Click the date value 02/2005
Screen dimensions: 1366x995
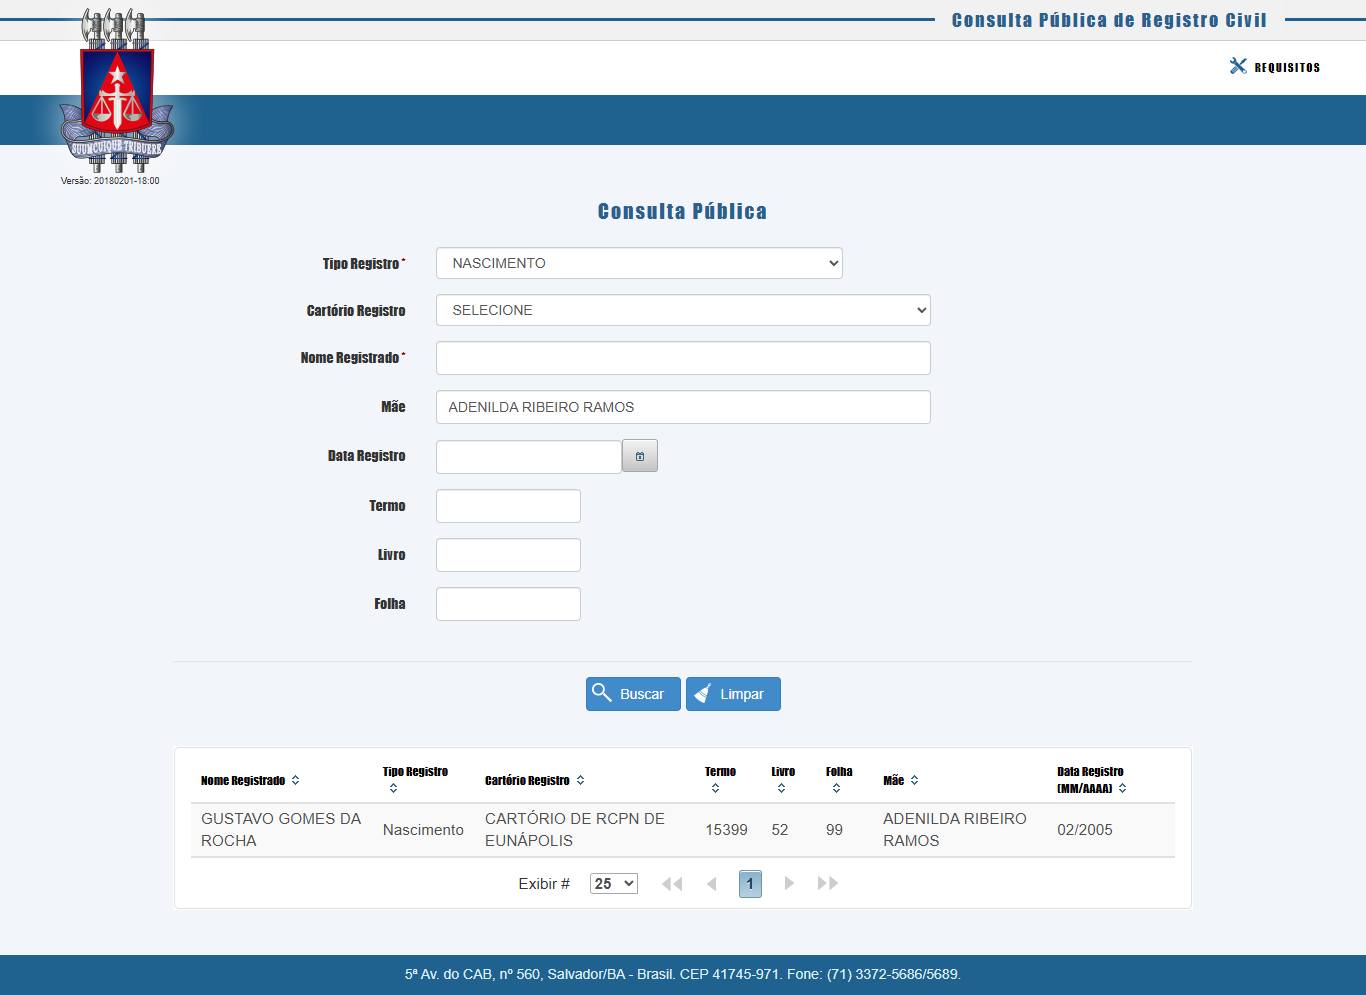tap(1085, 830)
